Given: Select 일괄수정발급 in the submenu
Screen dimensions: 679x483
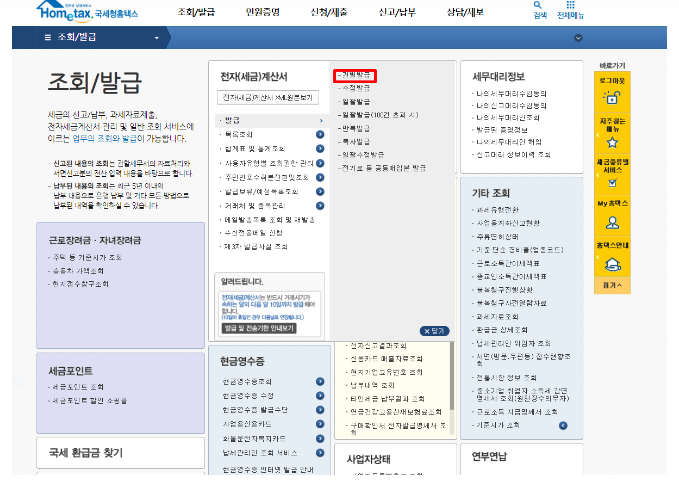Looking at the screenshot, I should (x=362, y=155).
